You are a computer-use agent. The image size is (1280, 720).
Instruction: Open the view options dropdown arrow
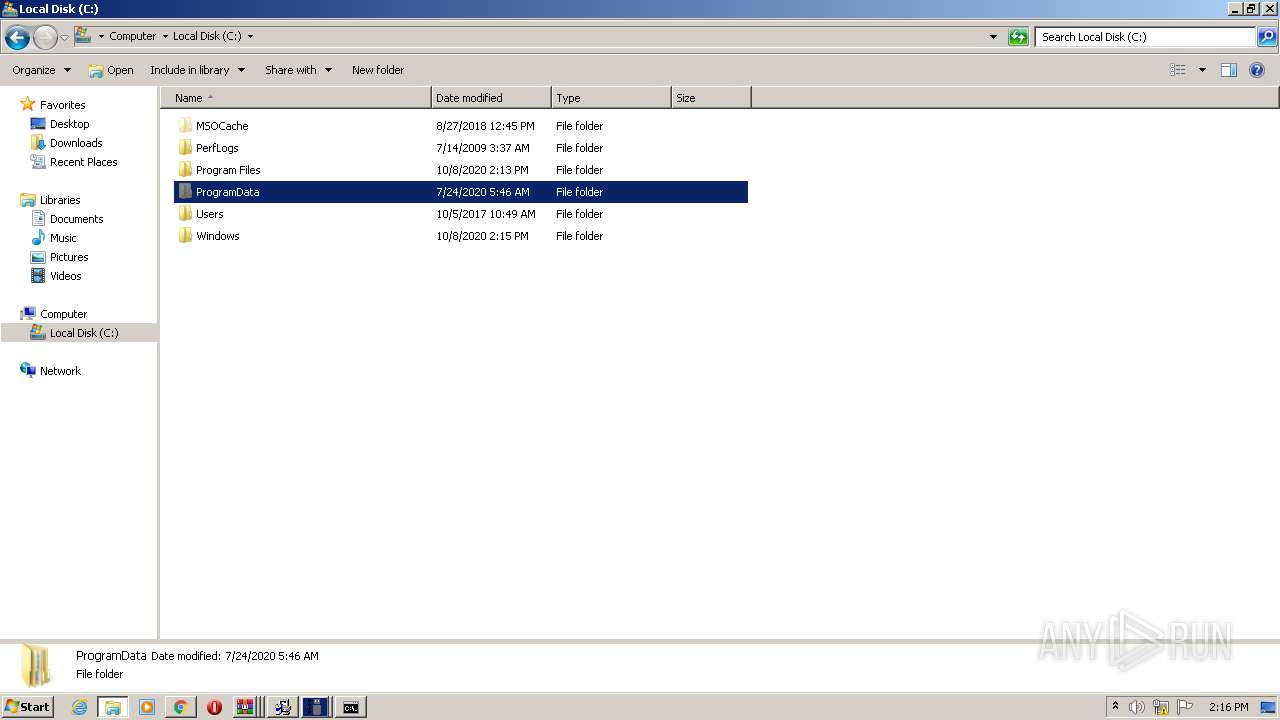(x=1202, y=70)
